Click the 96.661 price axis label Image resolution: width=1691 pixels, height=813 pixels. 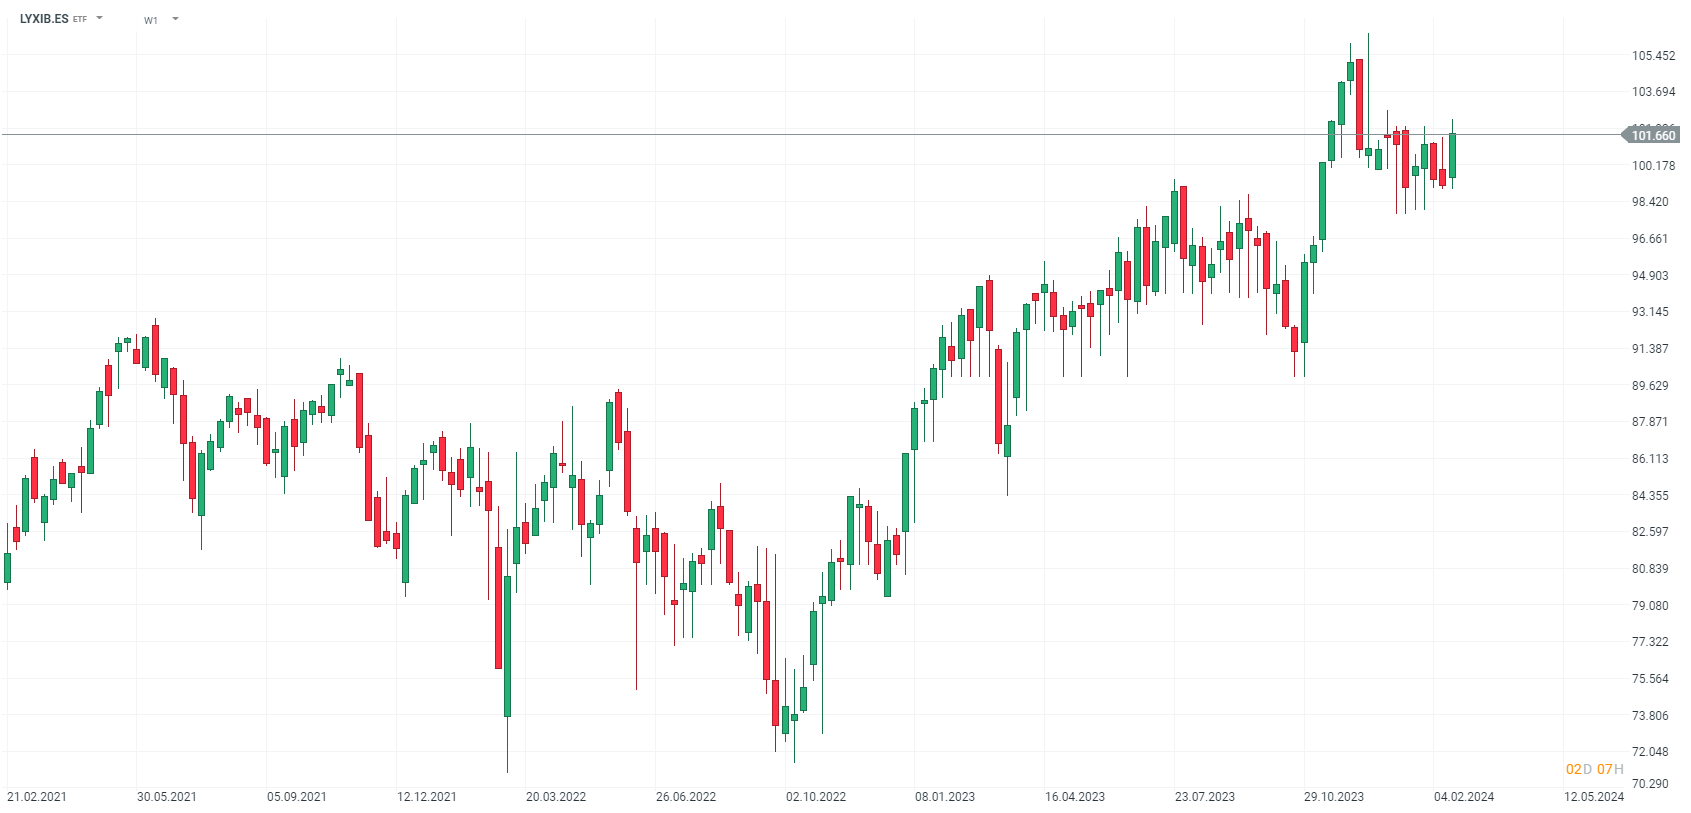coord(1650,239)
